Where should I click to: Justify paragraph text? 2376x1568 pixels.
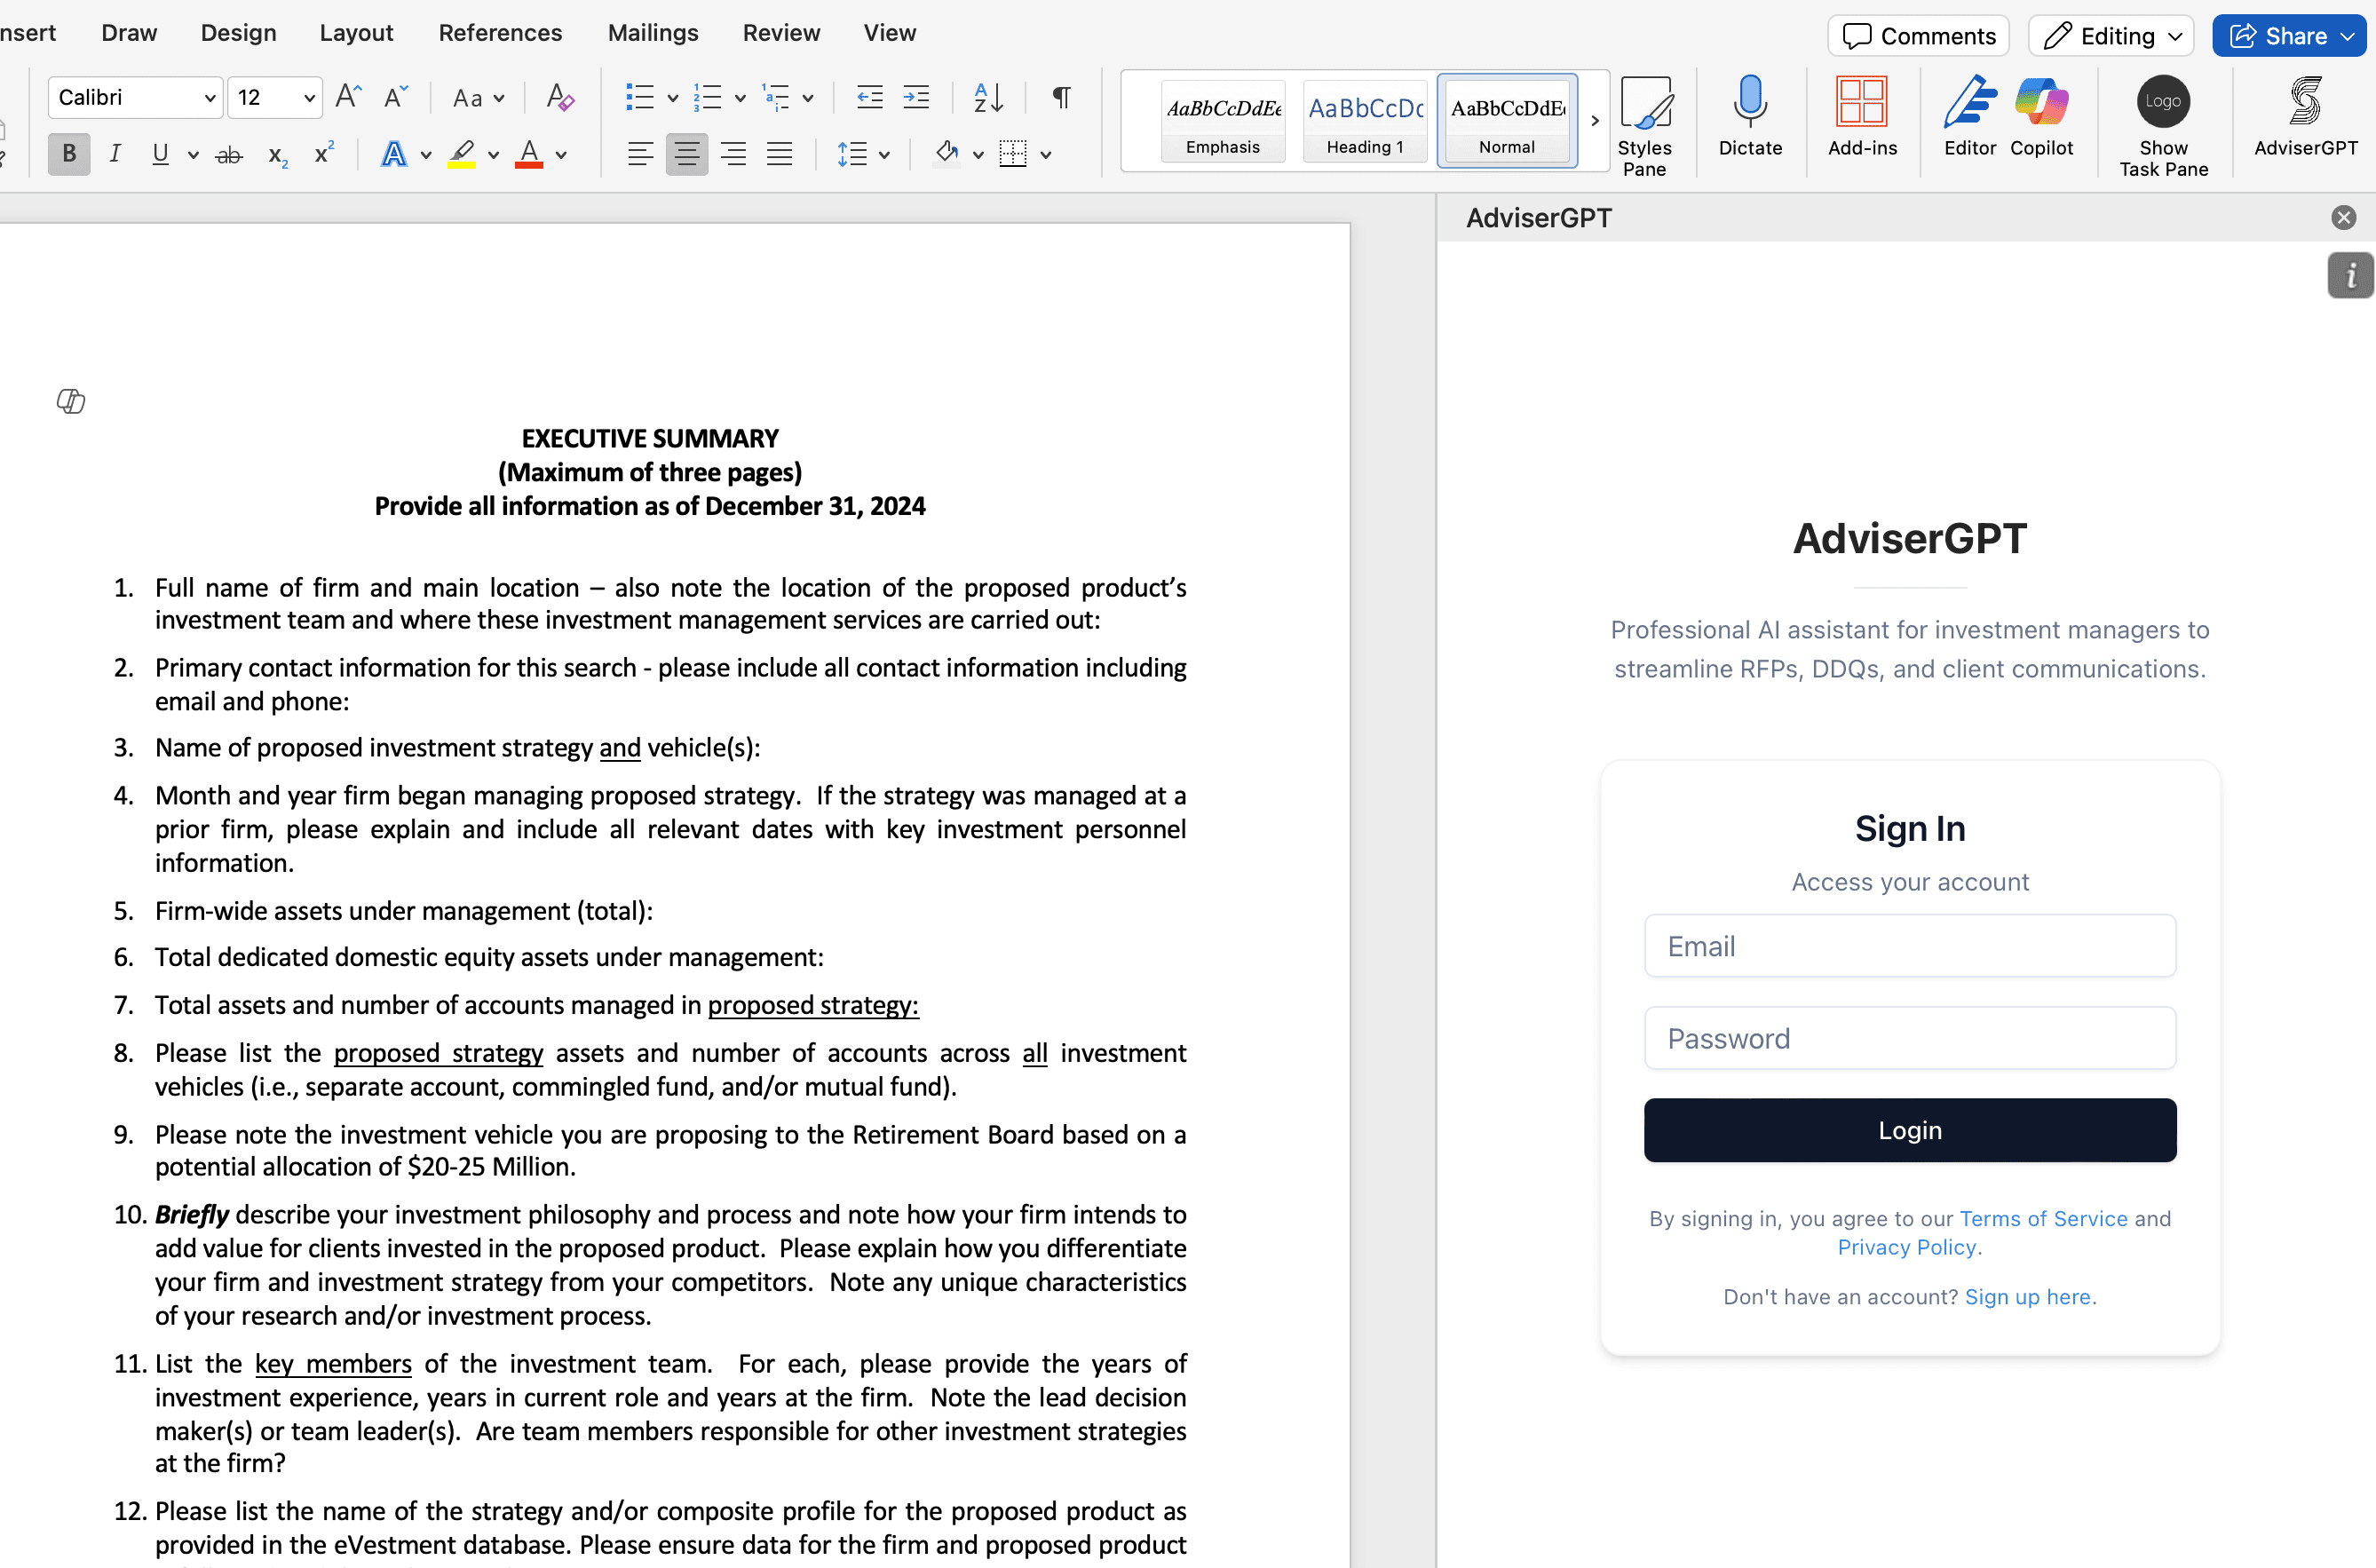coord(779,154)
